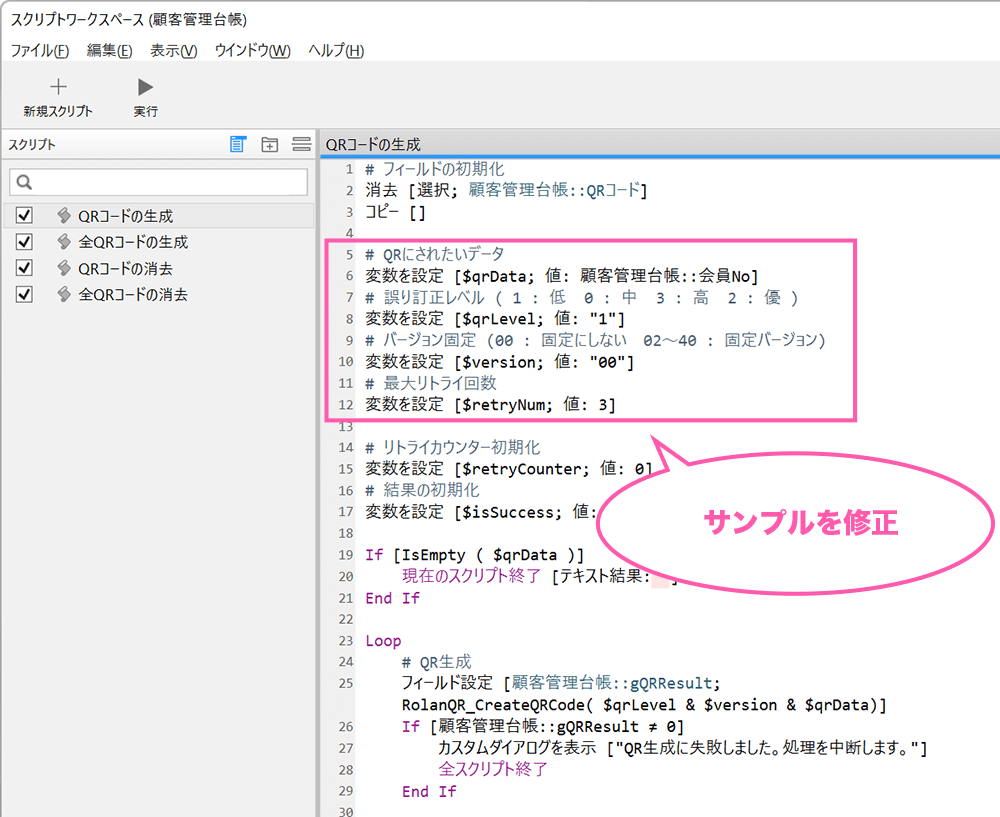This screenshot has height=817, width=1000.
Task: Create a new folder with the folder icon
Action: click(x=269, y=144)
